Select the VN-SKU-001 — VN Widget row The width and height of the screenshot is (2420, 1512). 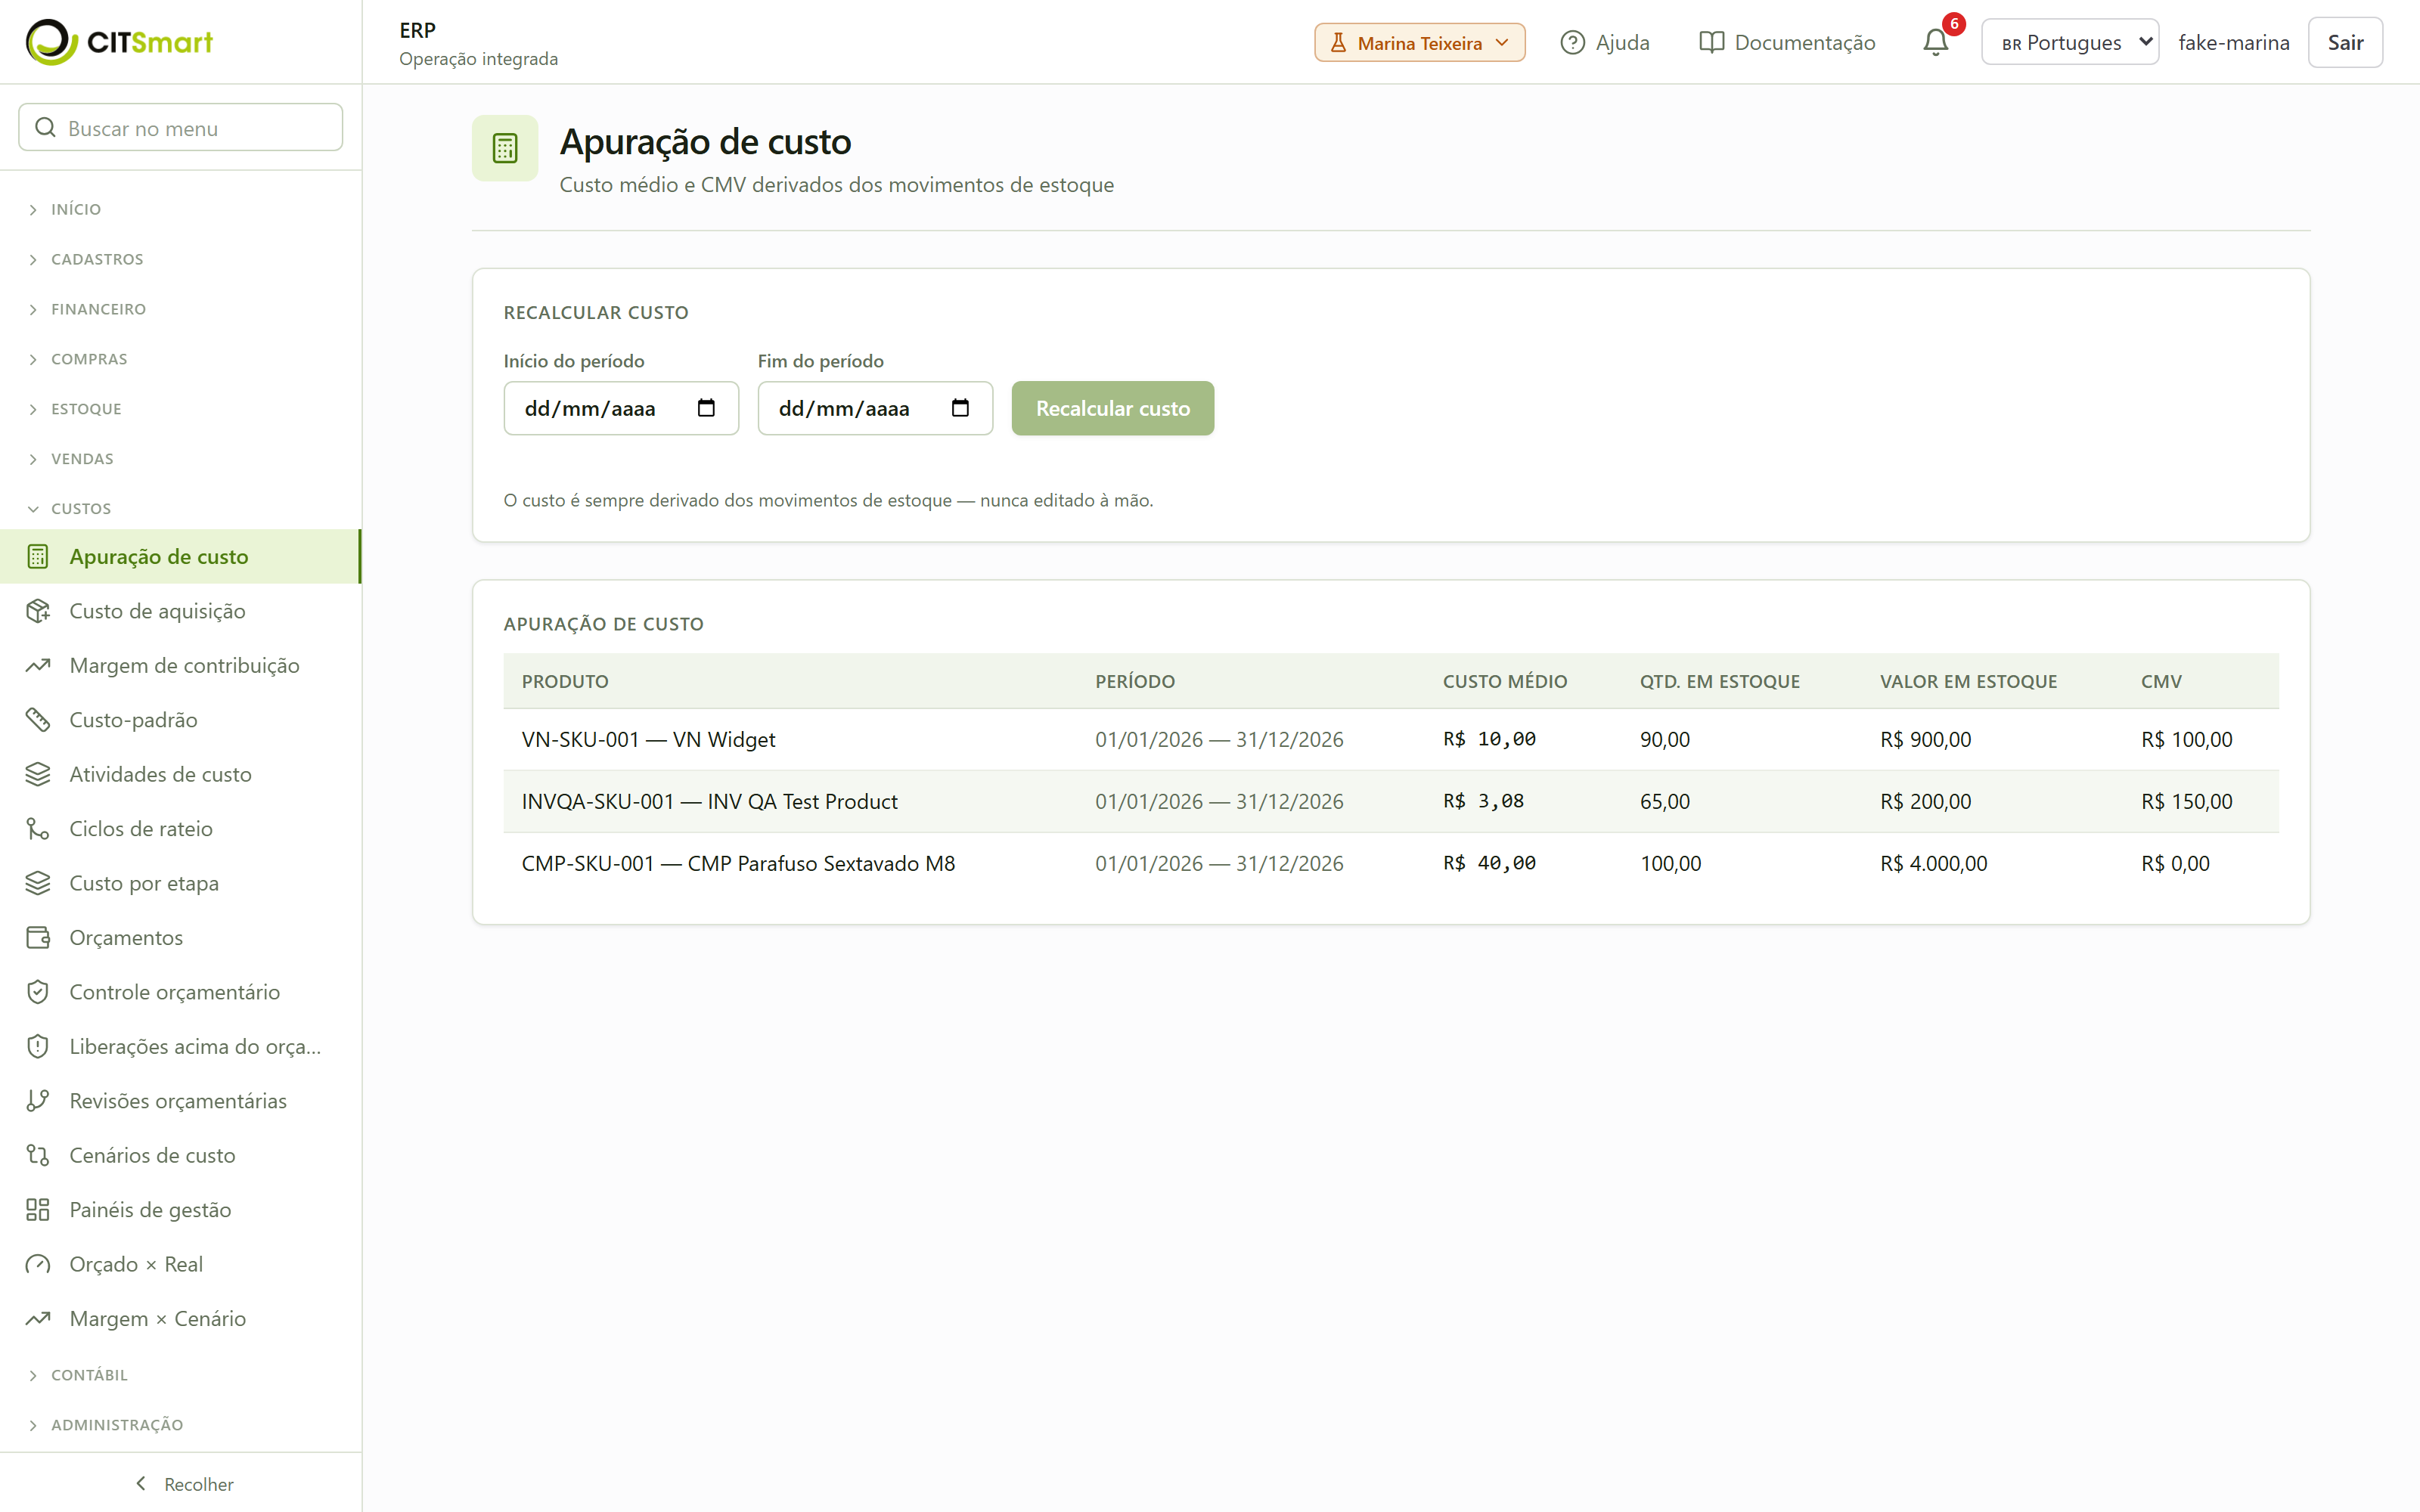[x=1391, y=740]
